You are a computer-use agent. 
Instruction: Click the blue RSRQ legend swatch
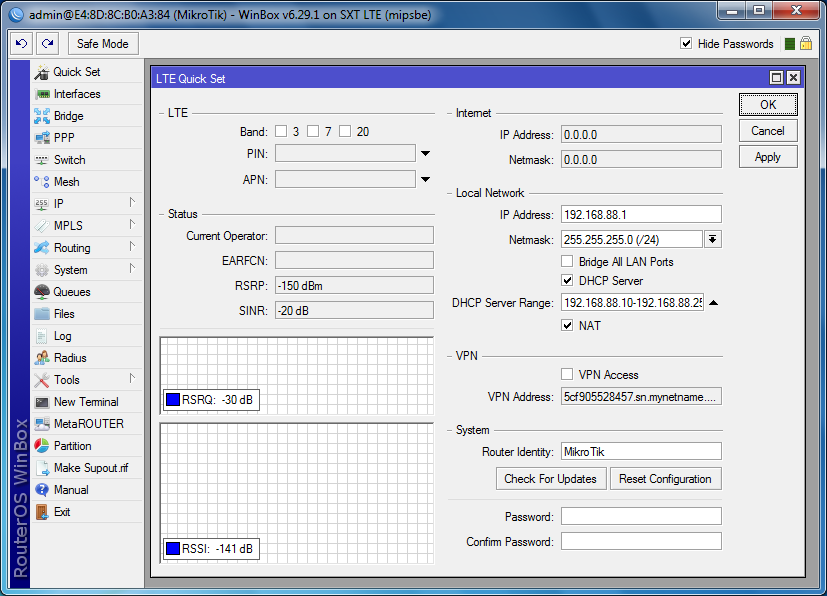[173, 401]
